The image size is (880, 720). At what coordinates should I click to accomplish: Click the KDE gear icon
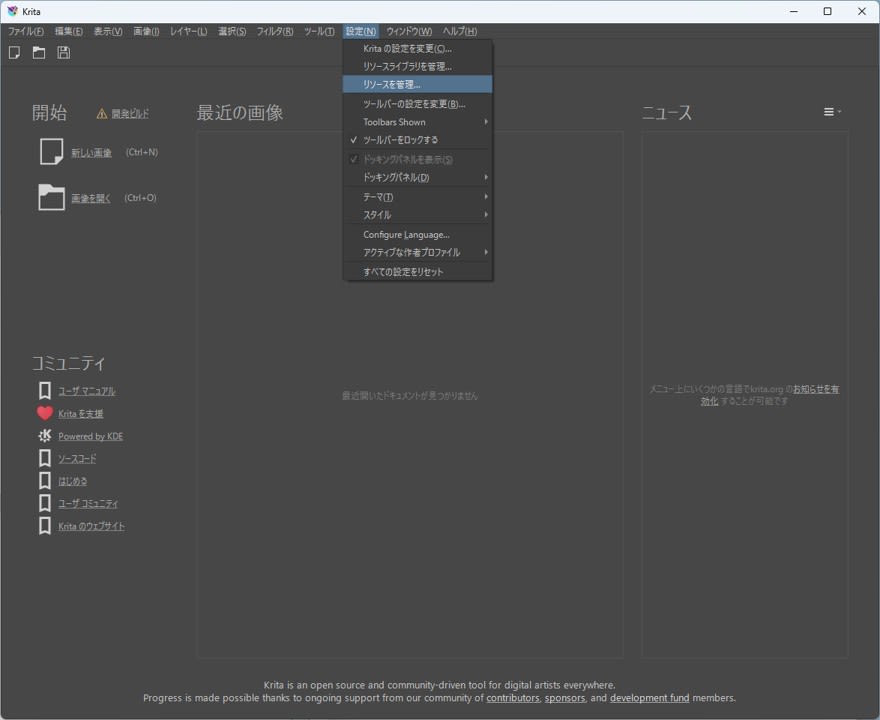click(44, 436)
